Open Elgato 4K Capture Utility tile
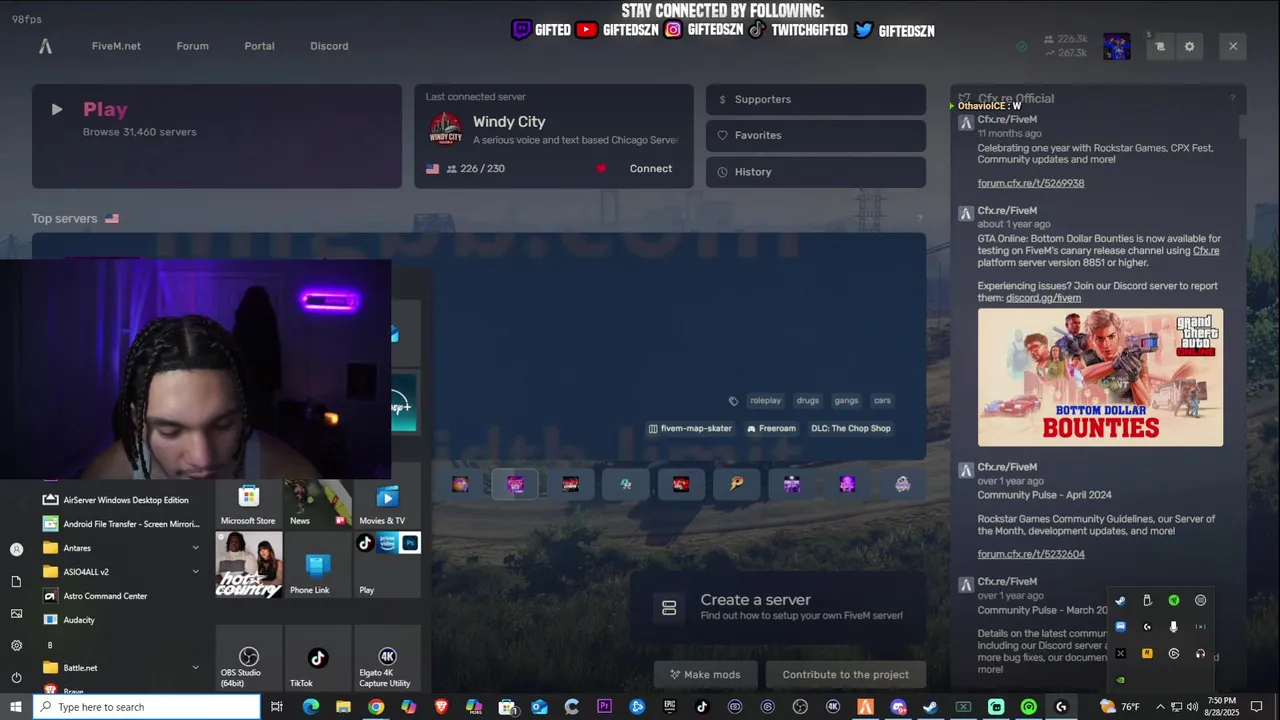 click(387, 660)
